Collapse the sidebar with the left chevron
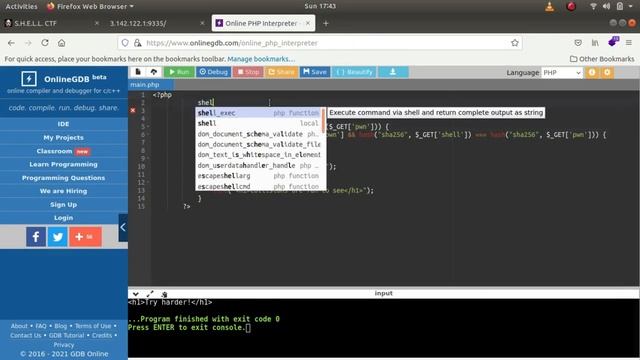This screenshot has width=640, height=360. (123, 227)
